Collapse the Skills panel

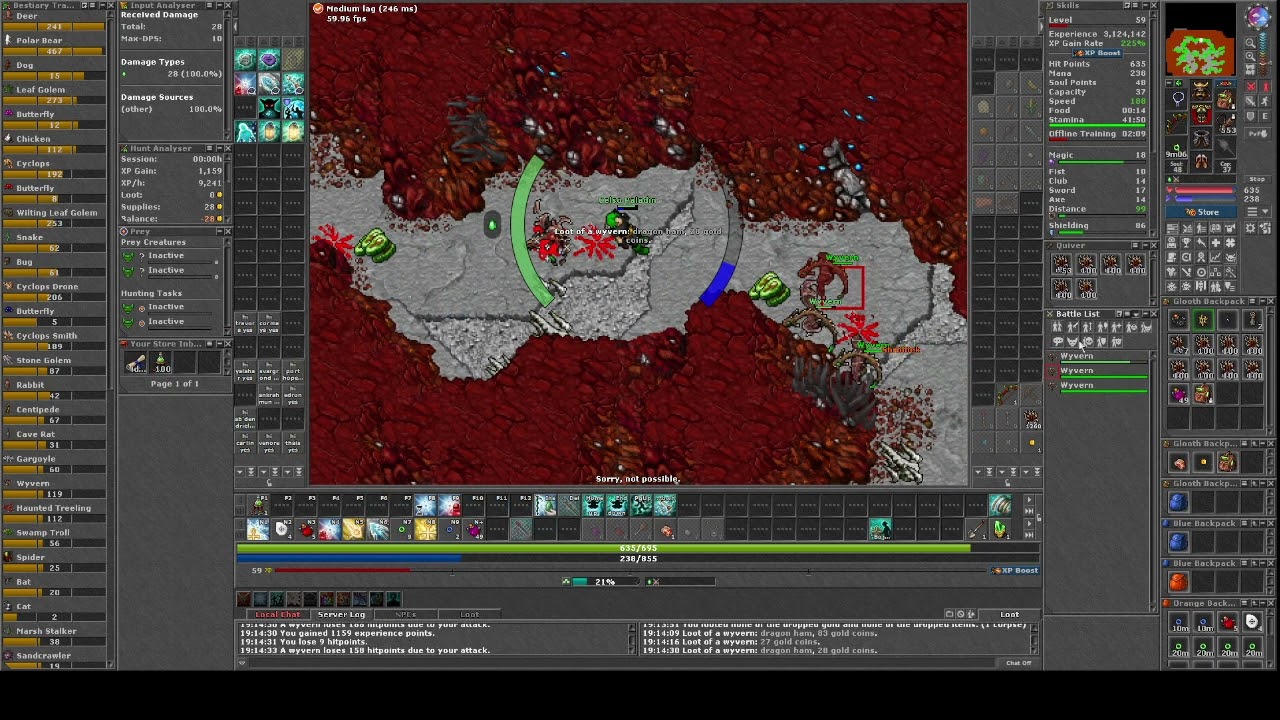pyautogui.click(x=1146, y=5)
